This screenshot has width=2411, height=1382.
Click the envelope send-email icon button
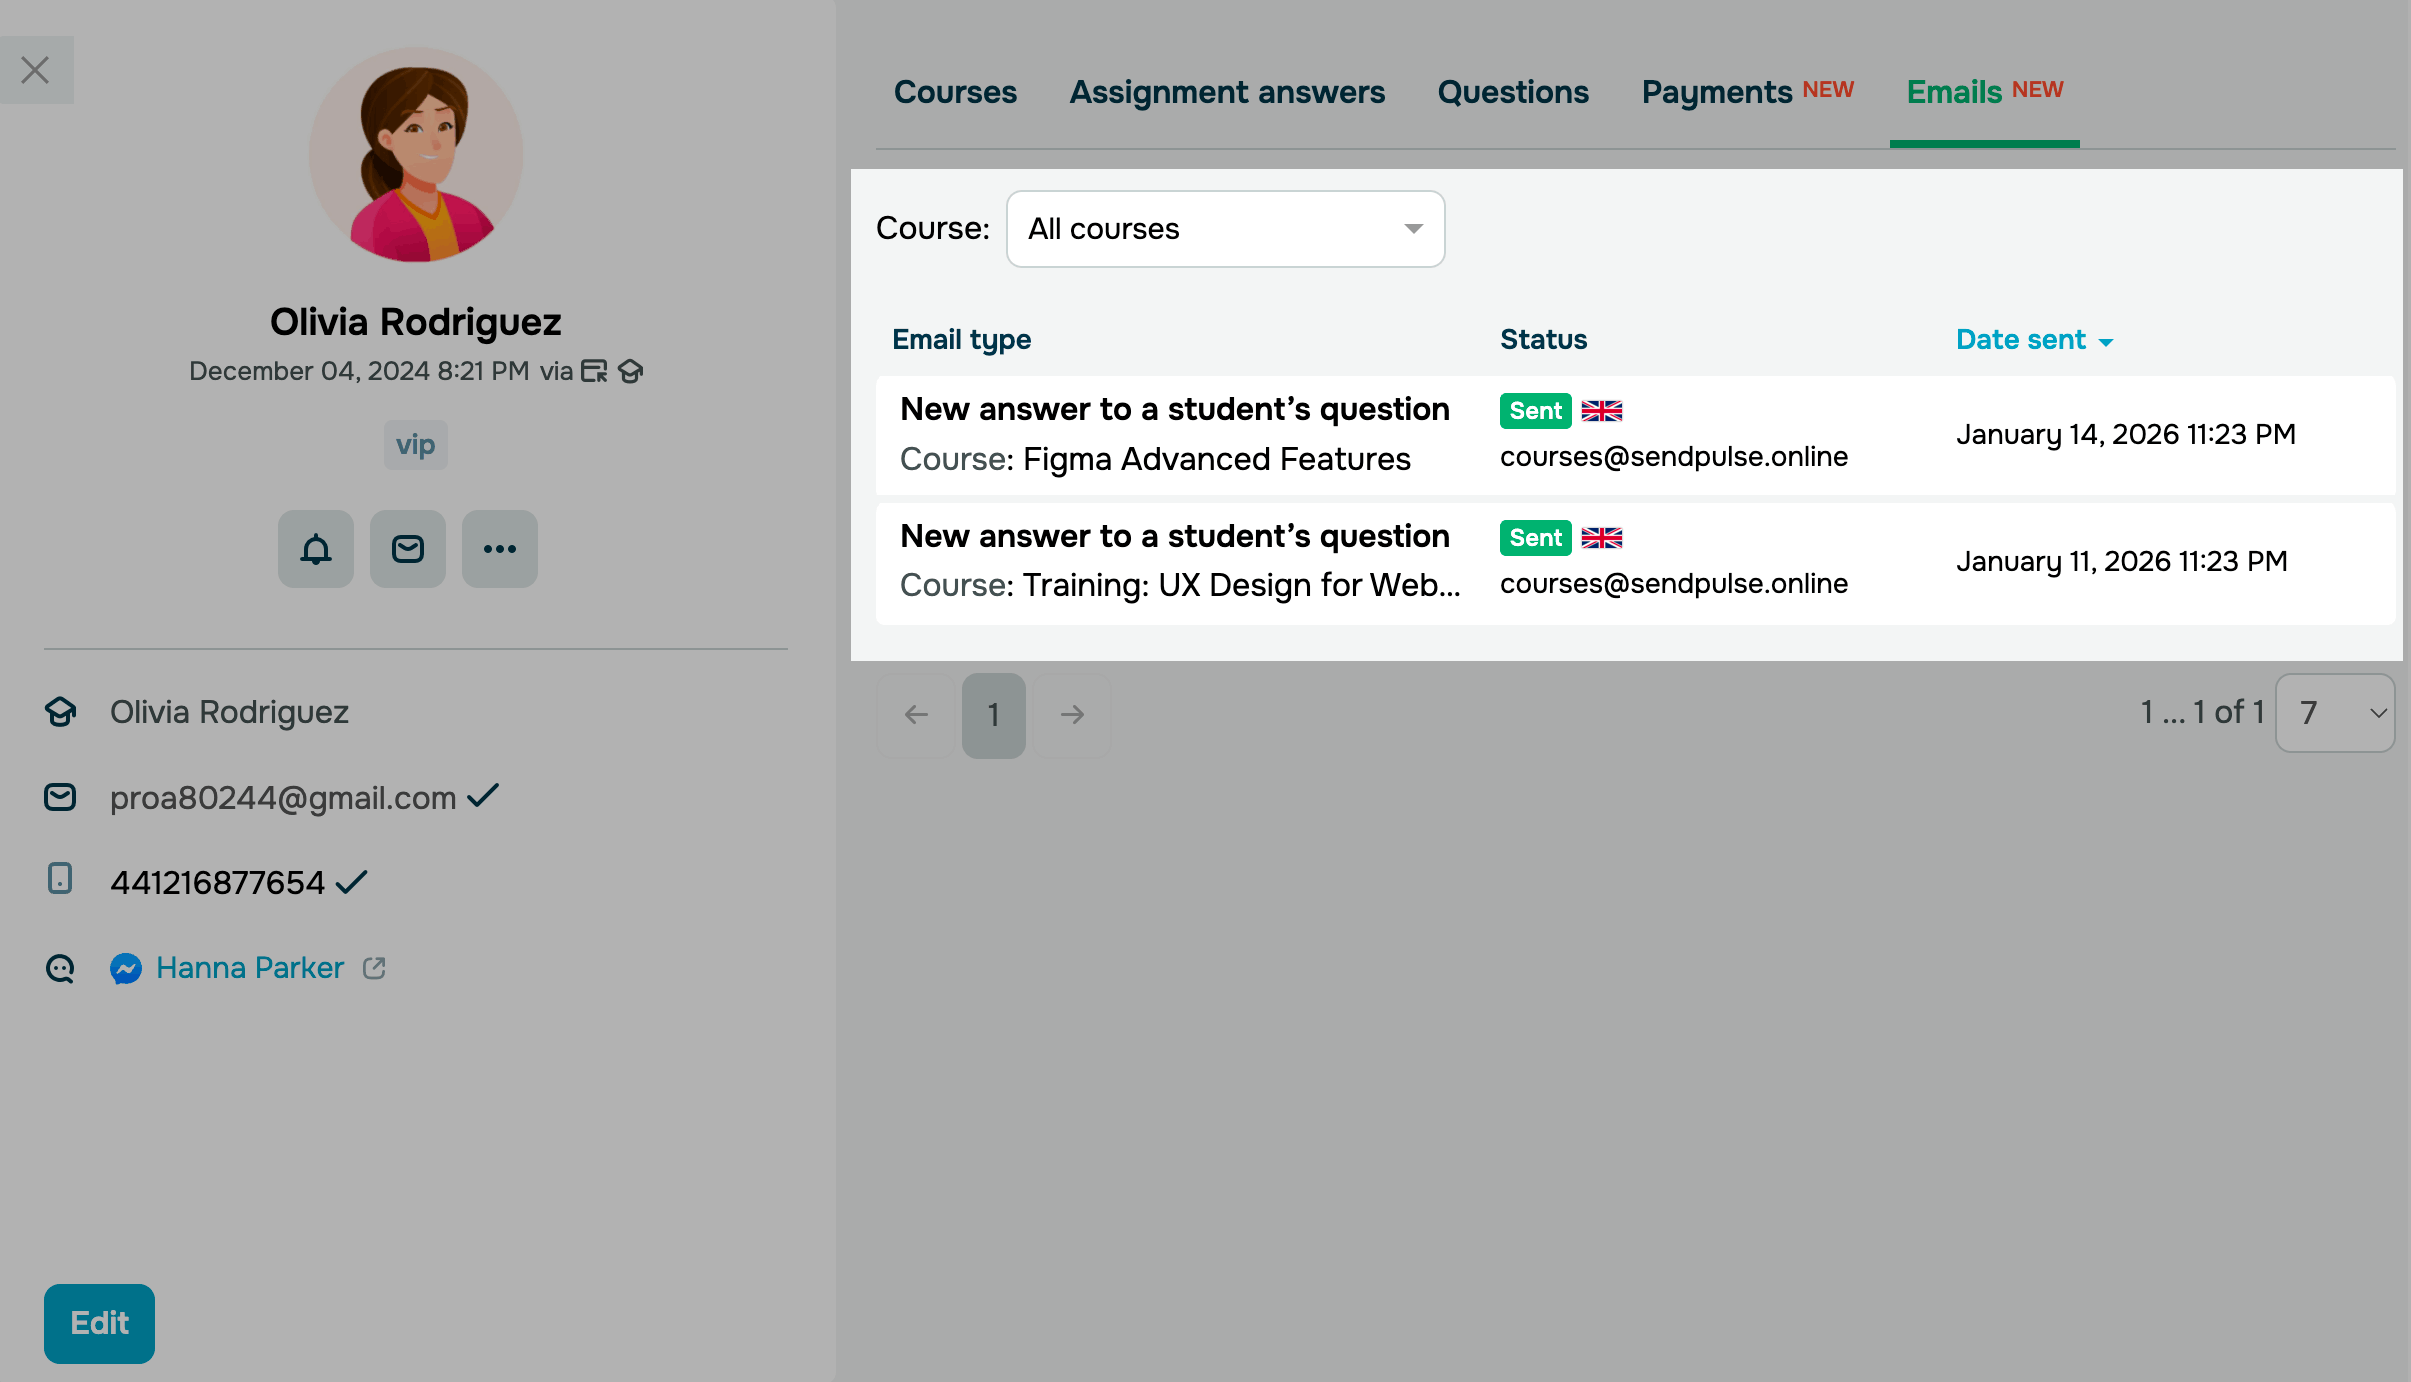(408, 549)
